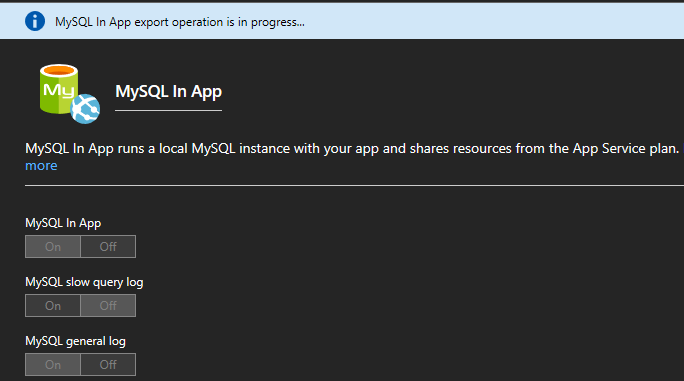684x381 pixels.
Task: Click the blue info icon in the banner
Action: [35, 21]
